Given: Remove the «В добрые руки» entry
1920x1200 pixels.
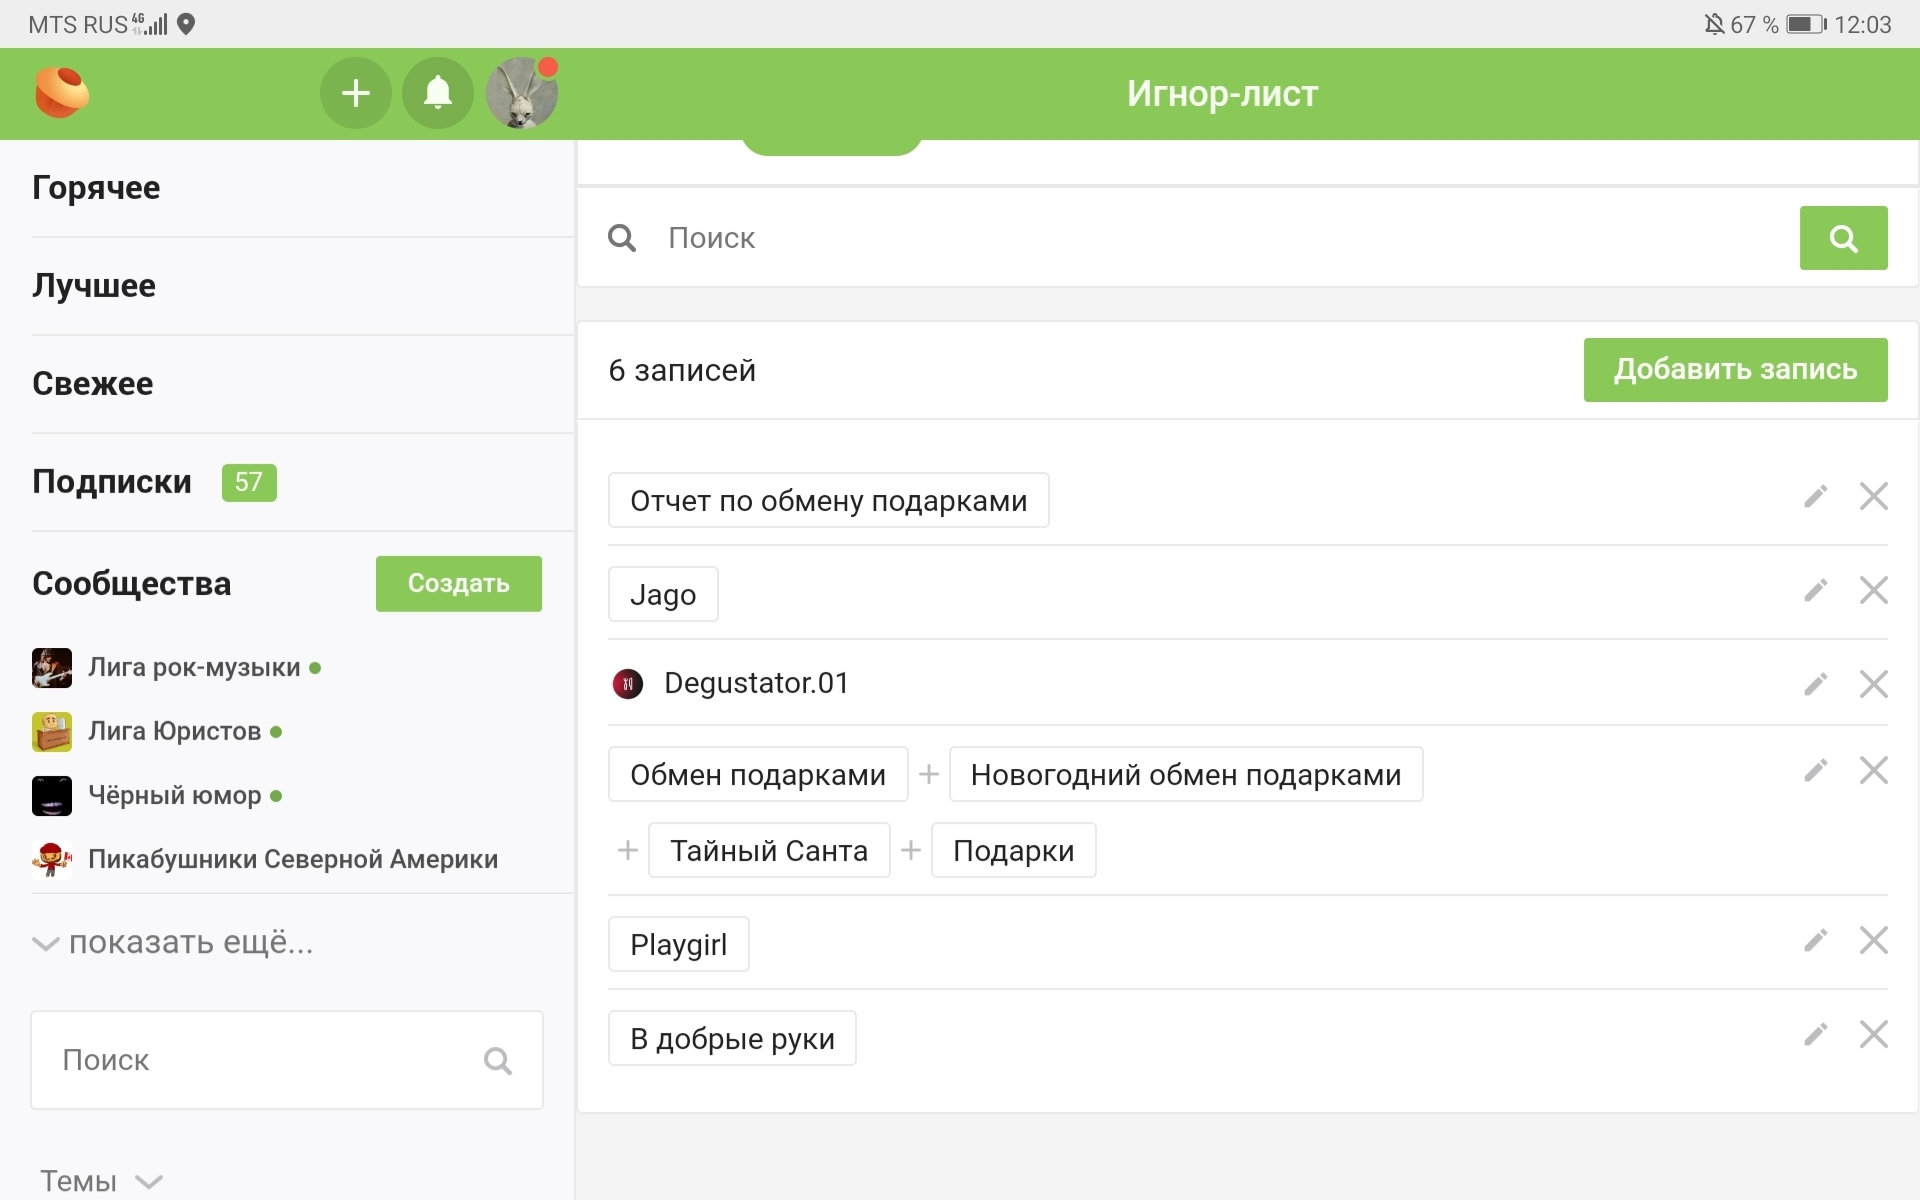Looking at the screenshot, I should point(1873,1034).
